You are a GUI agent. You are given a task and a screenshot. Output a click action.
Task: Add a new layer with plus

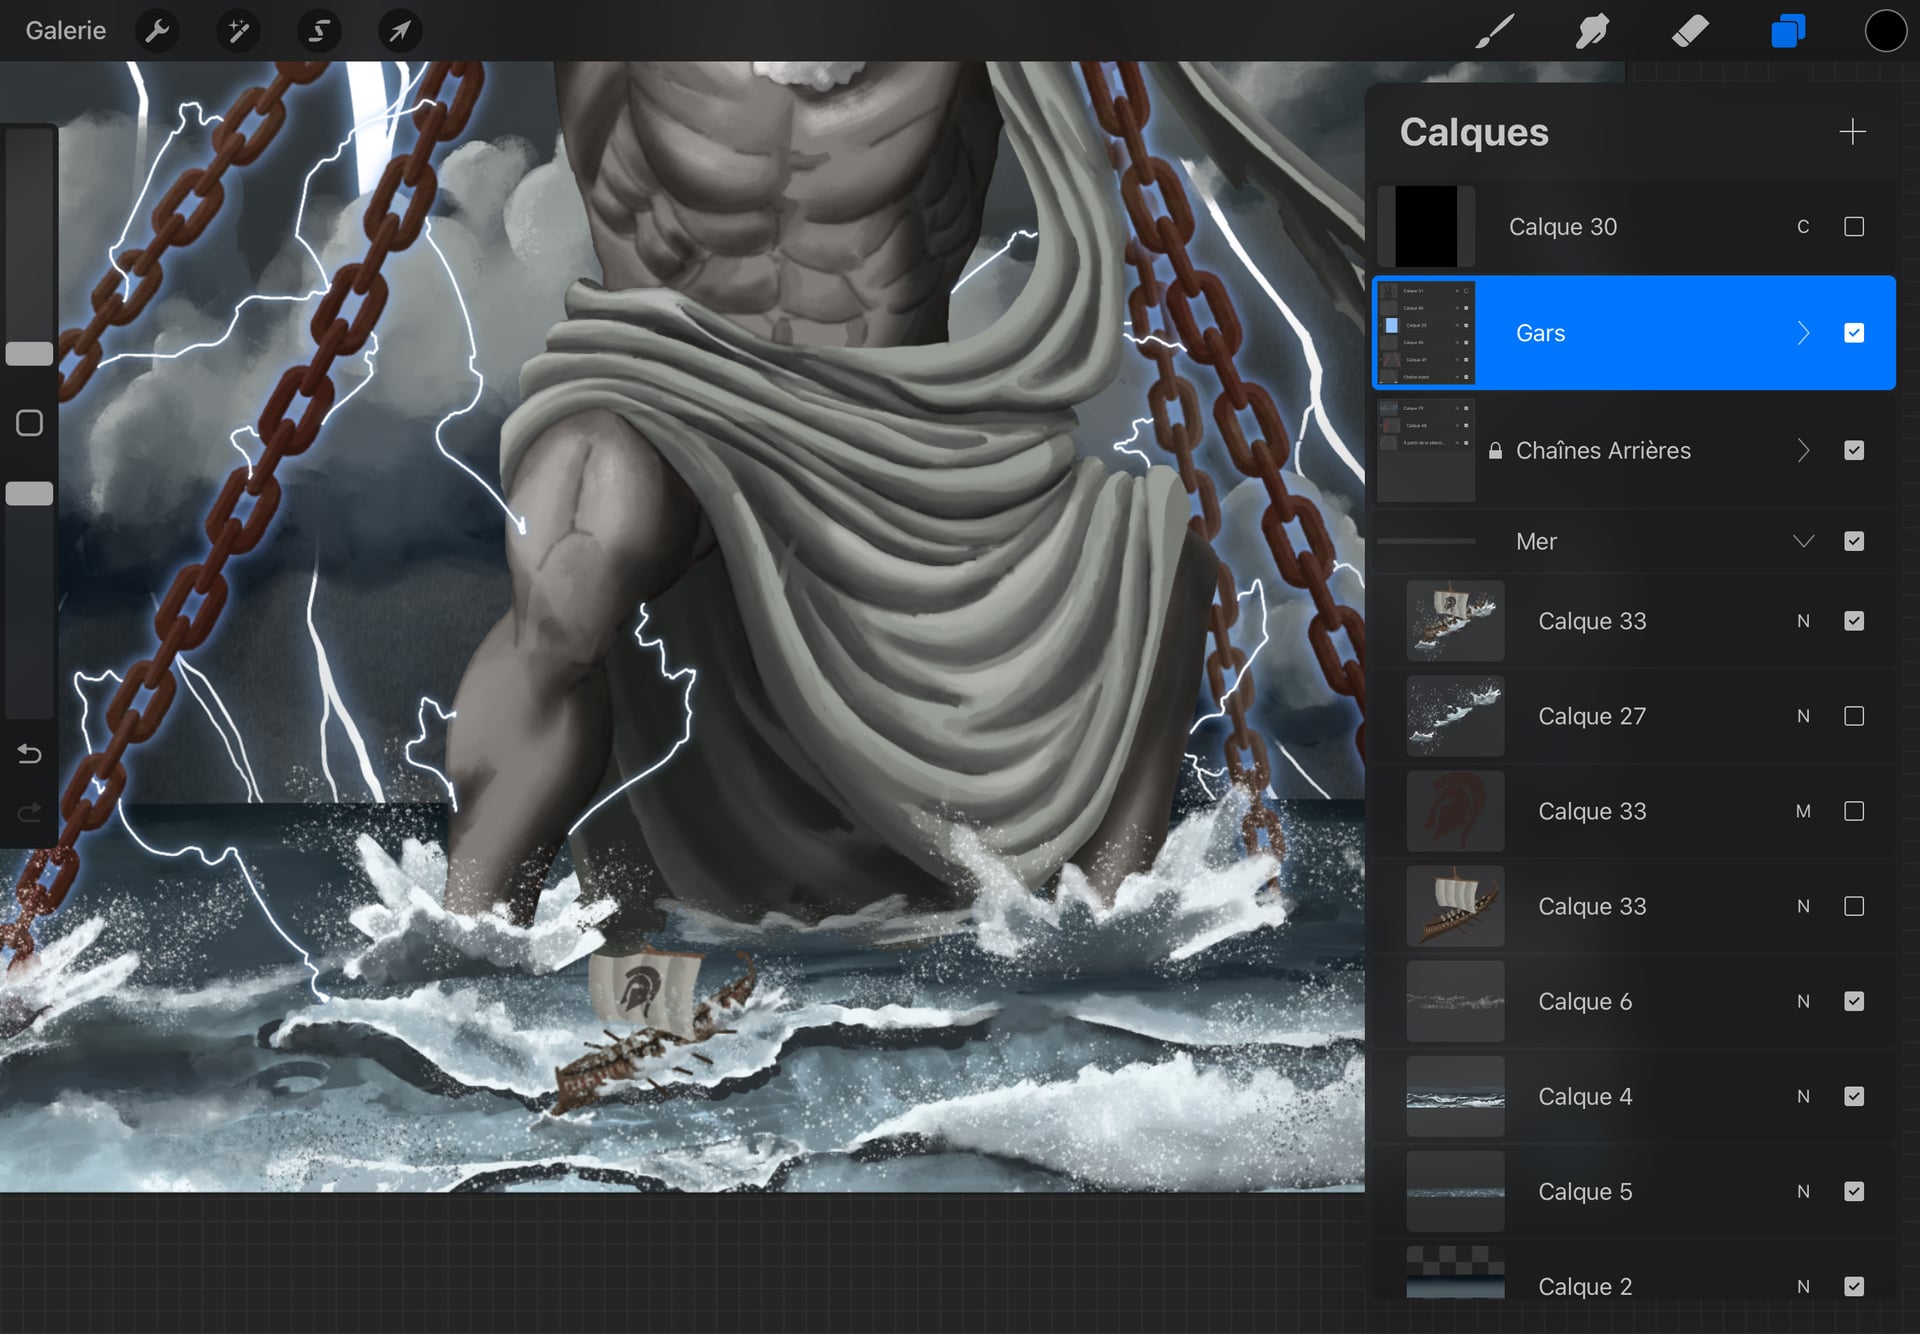click(1852, 132)
